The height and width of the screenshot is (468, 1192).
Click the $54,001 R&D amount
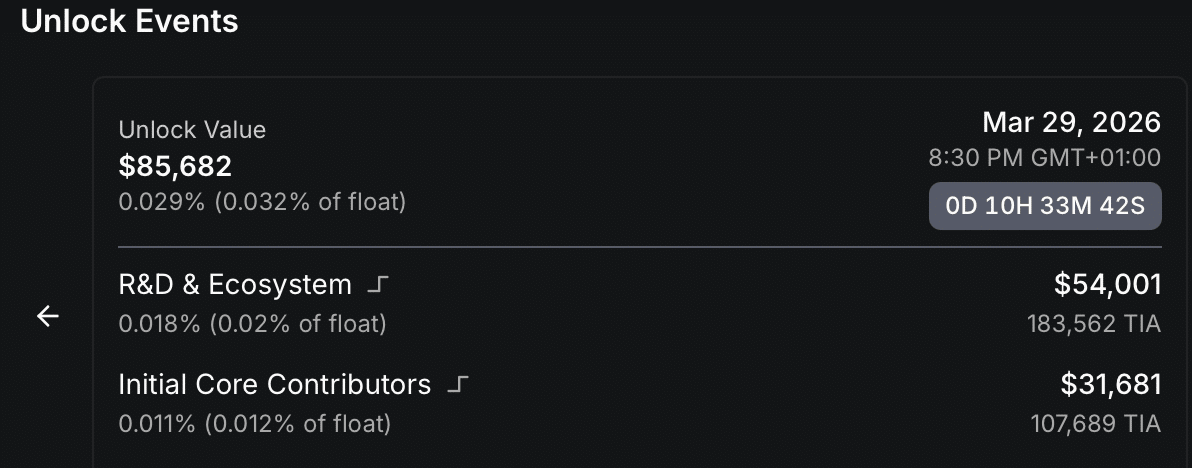1108,285
